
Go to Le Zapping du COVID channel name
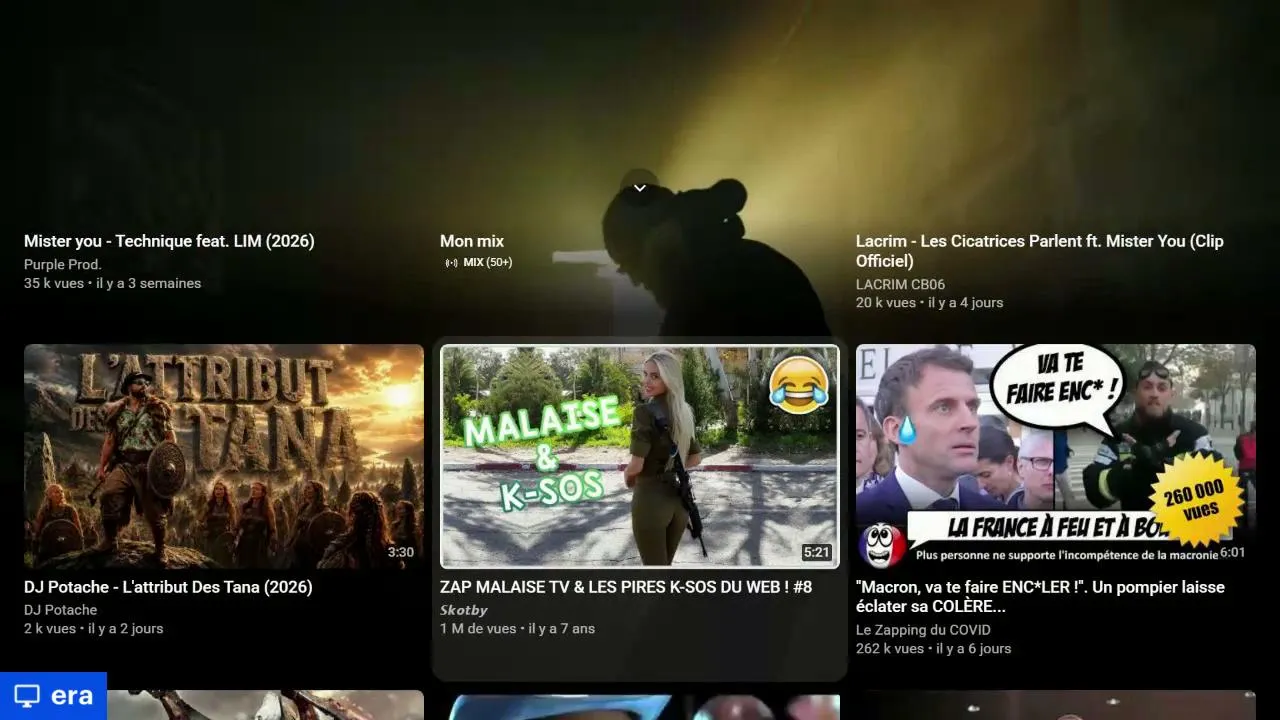tap(923, 630)
